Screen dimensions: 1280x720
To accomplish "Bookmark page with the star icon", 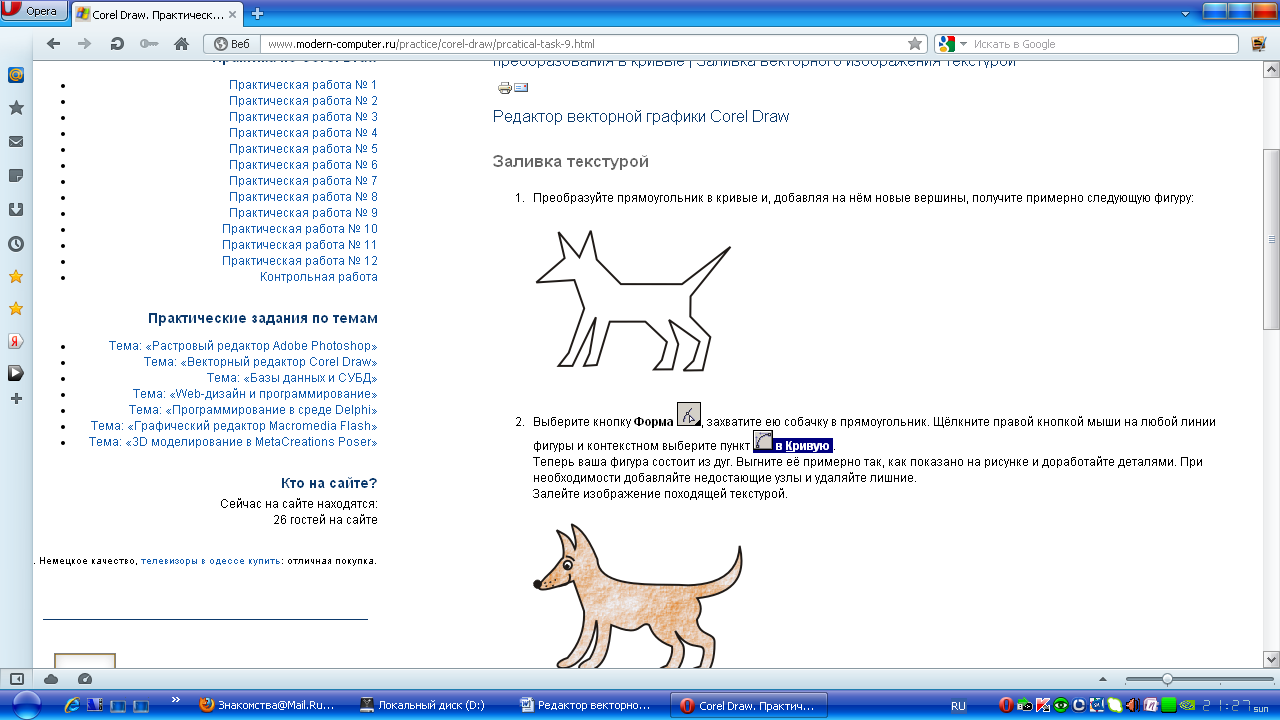I will tap(914, 44).
